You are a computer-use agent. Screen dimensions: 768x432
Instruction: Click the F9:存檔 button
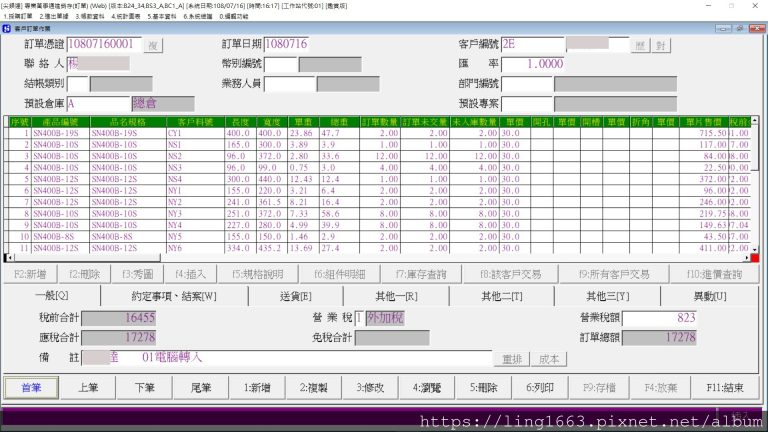pos(599,387)
